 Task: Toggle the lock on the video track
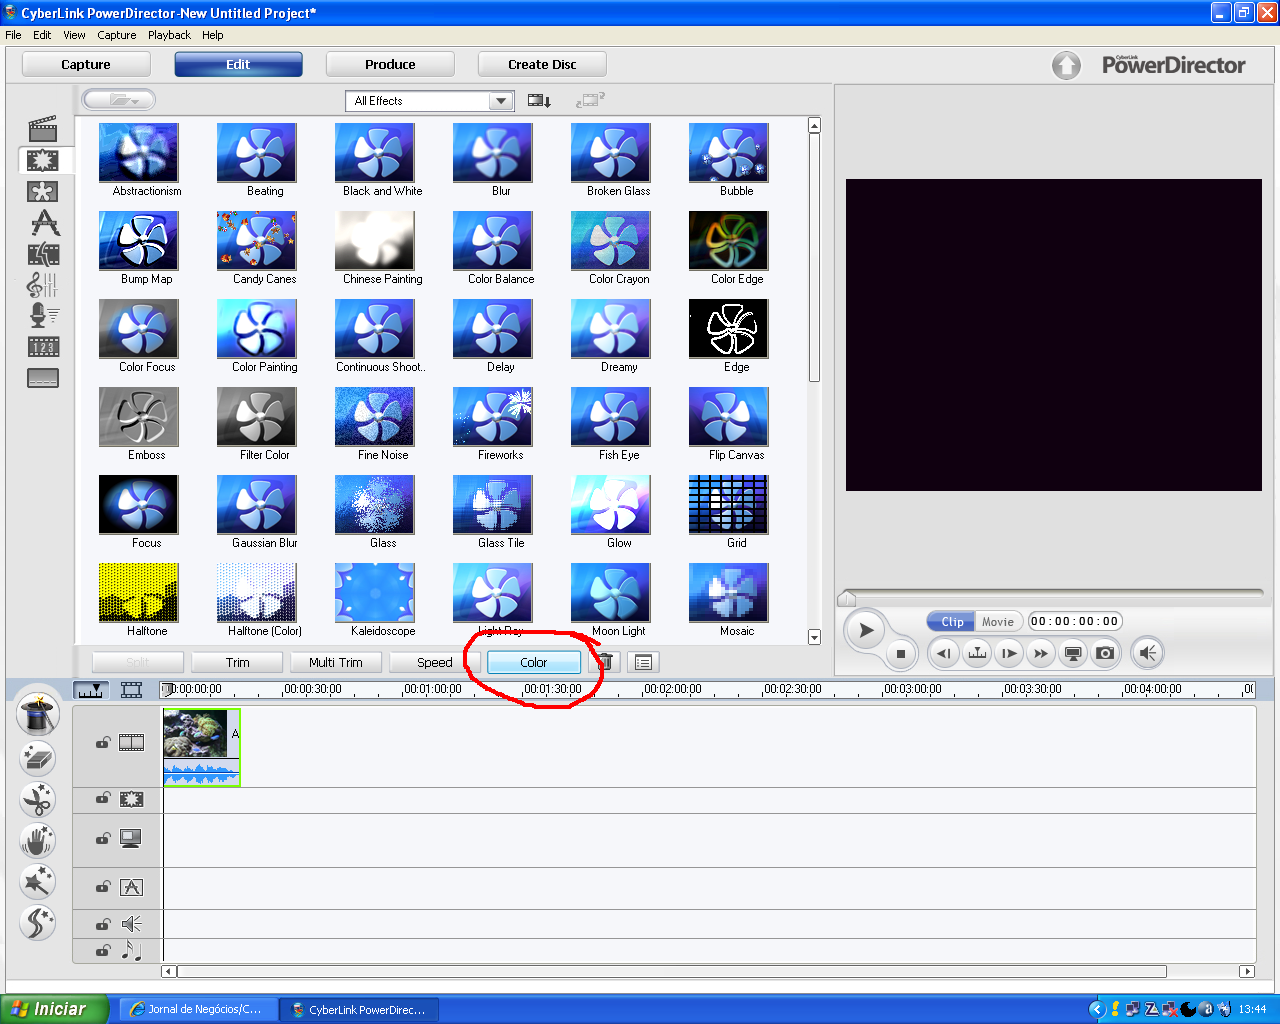[x=103, y=743]
